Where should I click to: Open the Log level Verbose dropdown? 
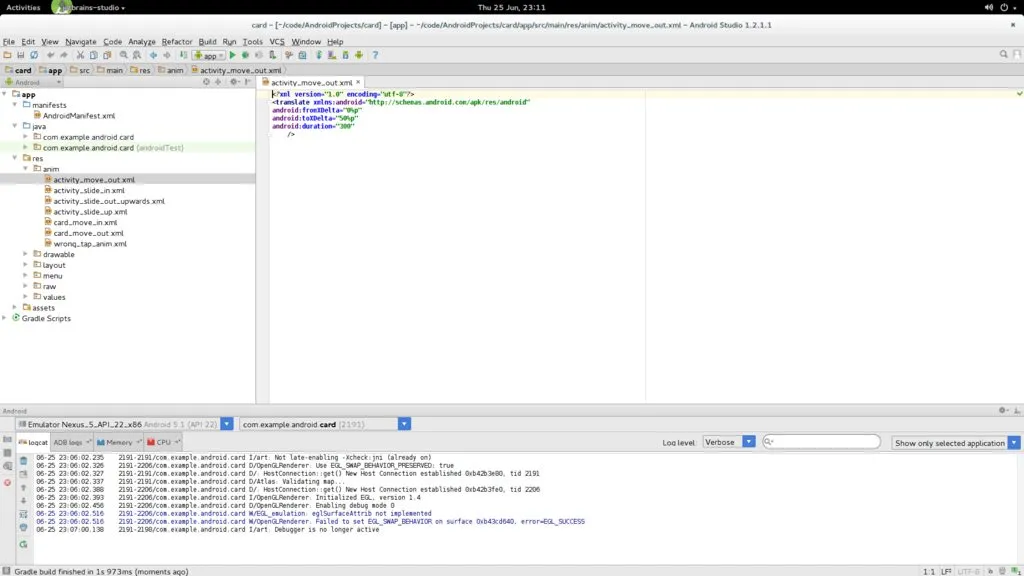click(728, 442)
